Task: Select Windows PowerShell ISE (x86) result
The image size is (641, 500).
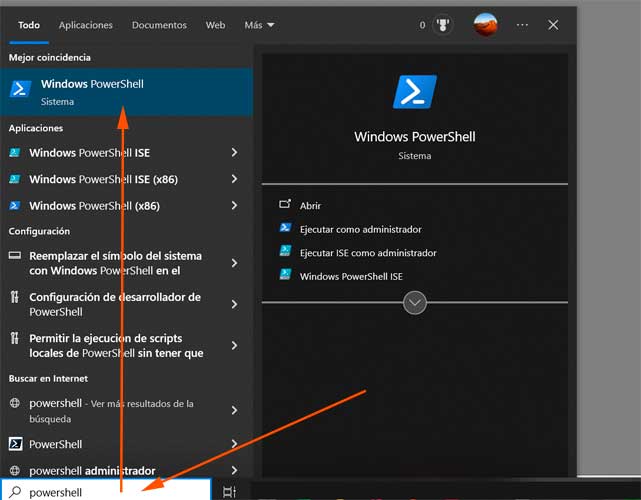Action: 126,179
